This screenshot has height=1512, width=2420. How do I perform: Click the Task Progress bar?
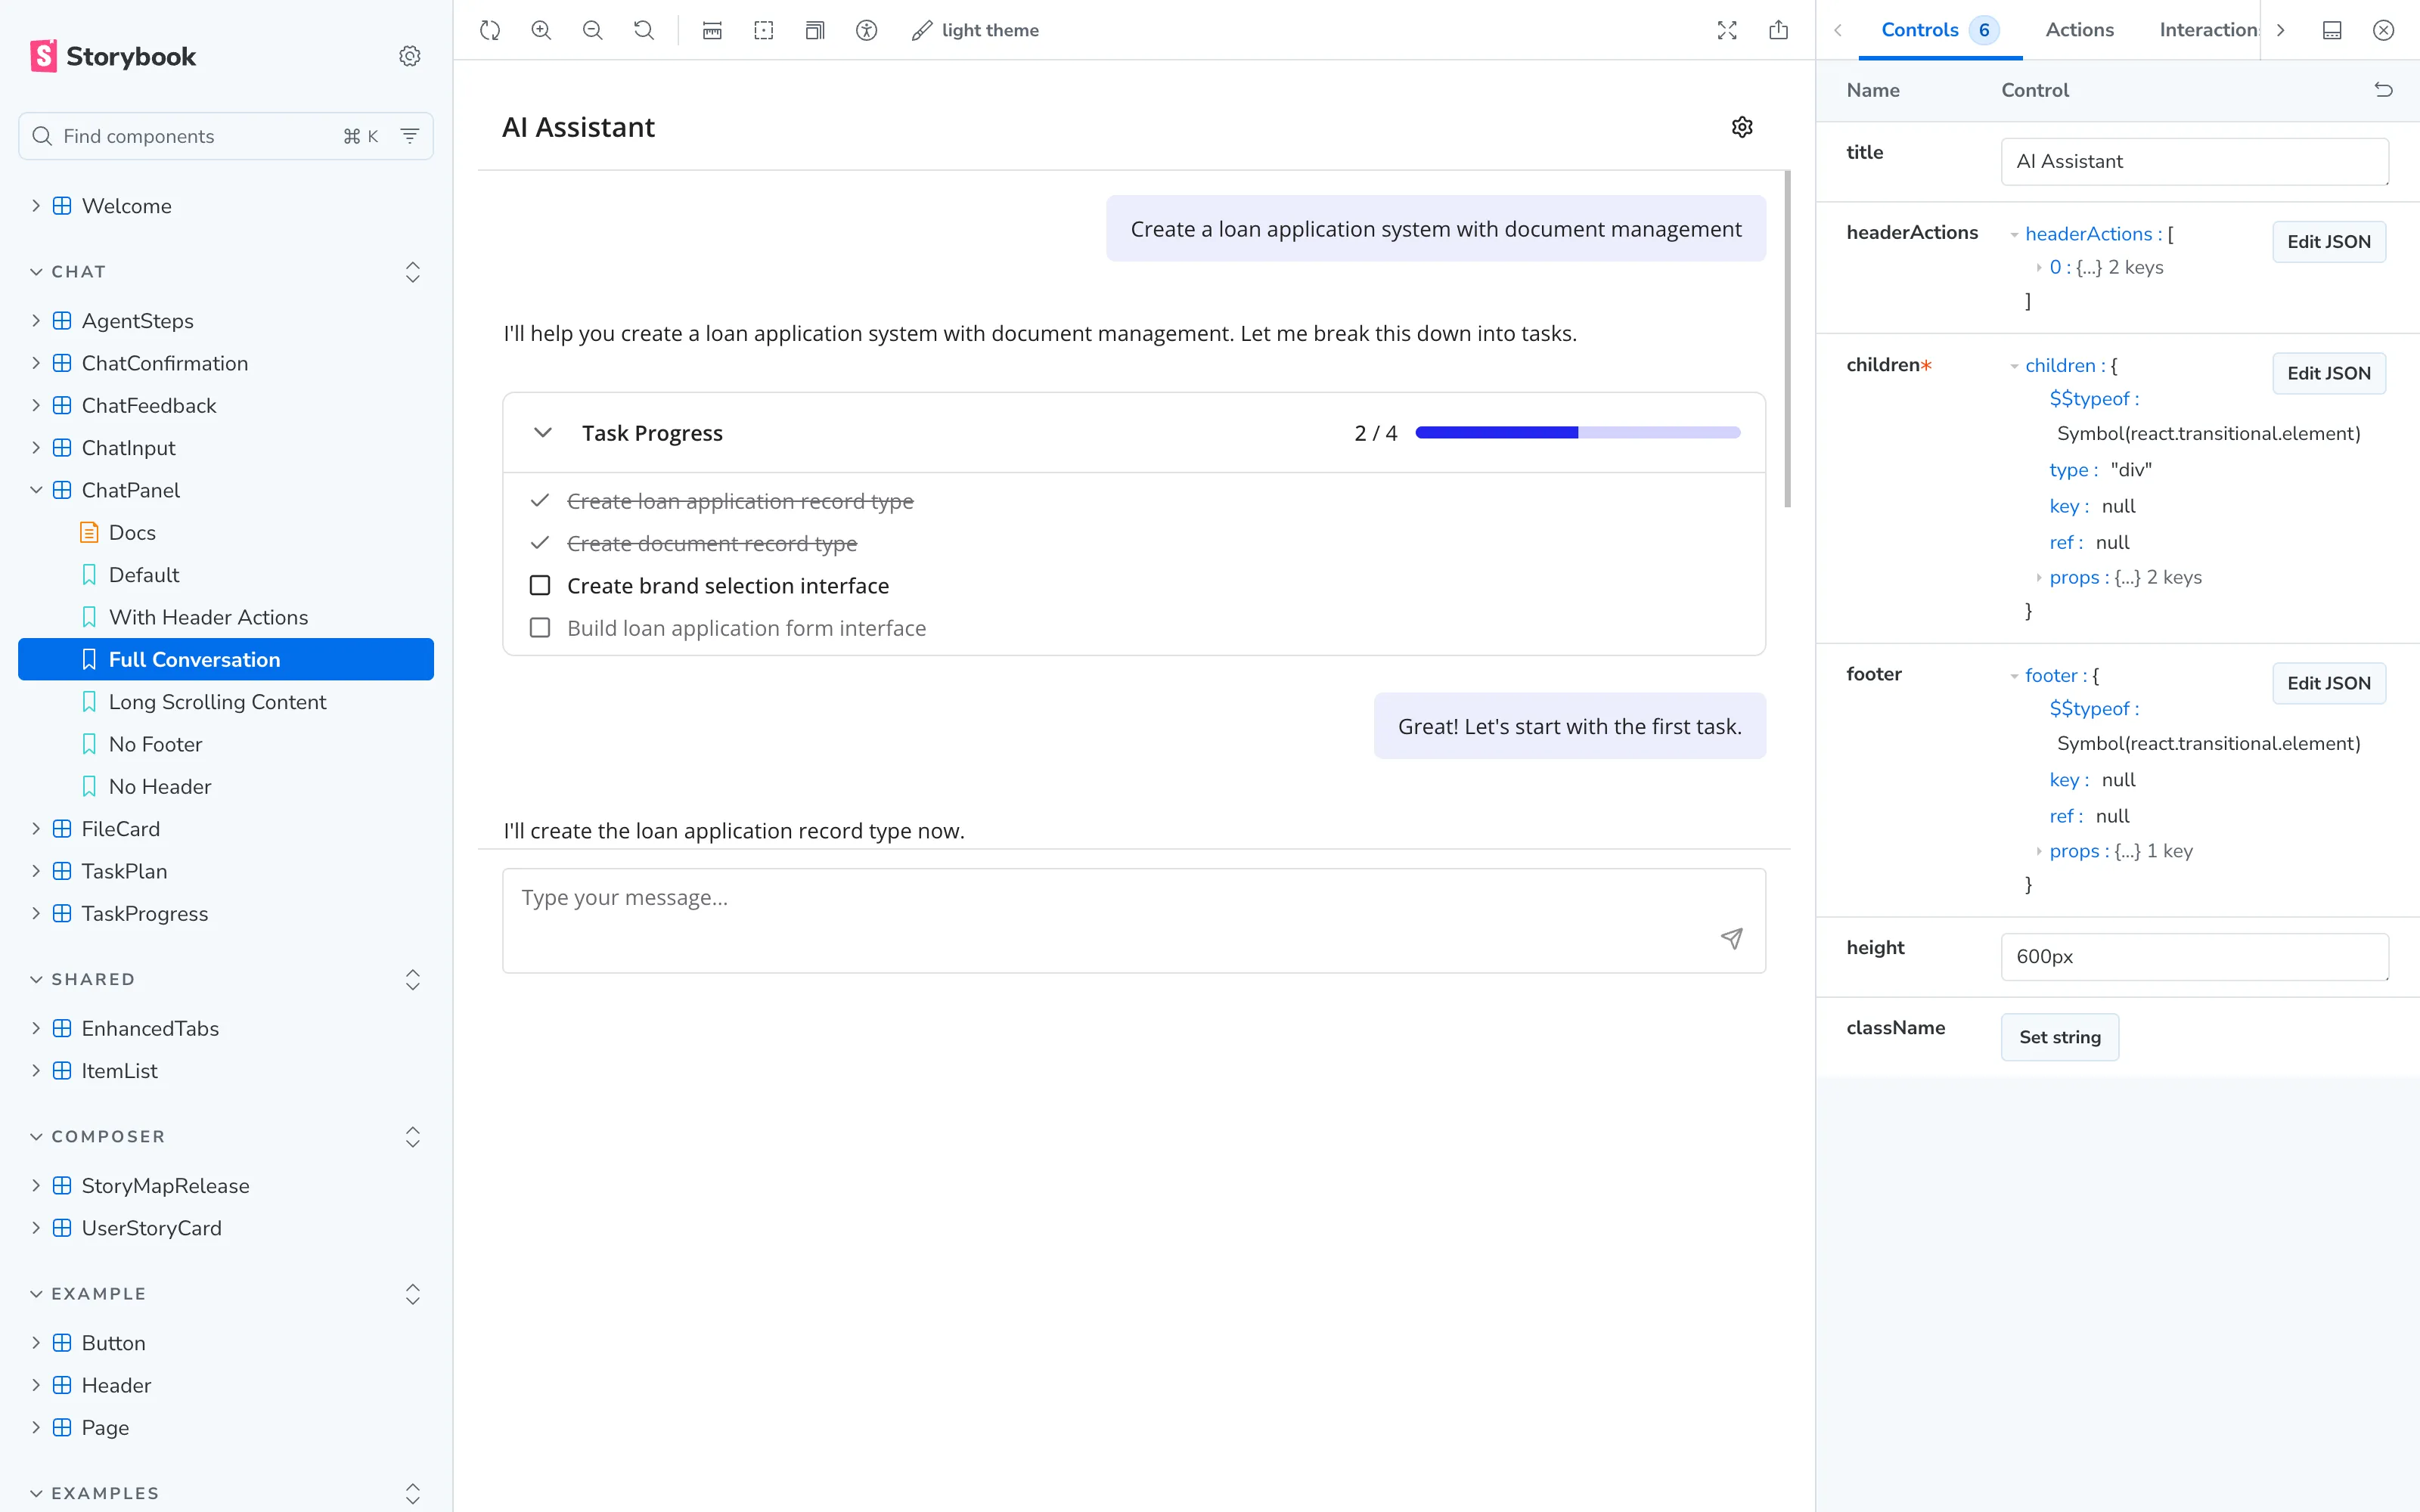pyautogui.click(x=1577, y=433)
